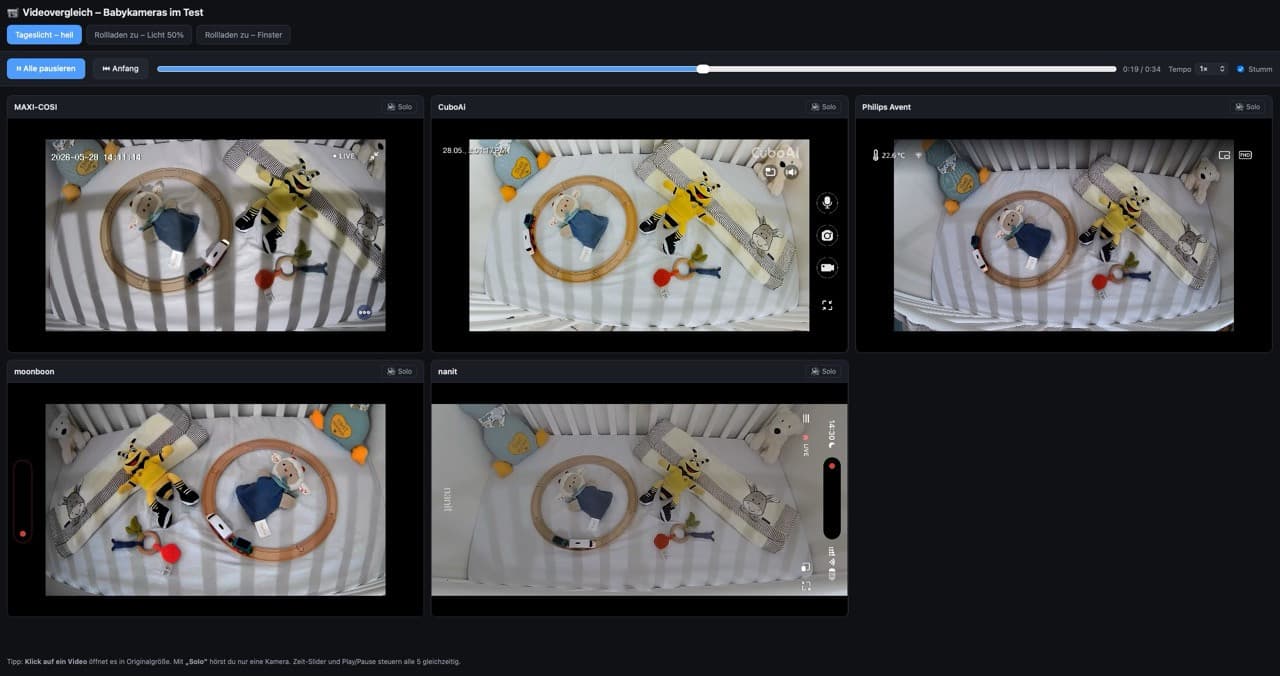Viewport: 1280px width, 676px height.
Task: Click the MAXI-COSI panel title
Action: click(35, 107)
